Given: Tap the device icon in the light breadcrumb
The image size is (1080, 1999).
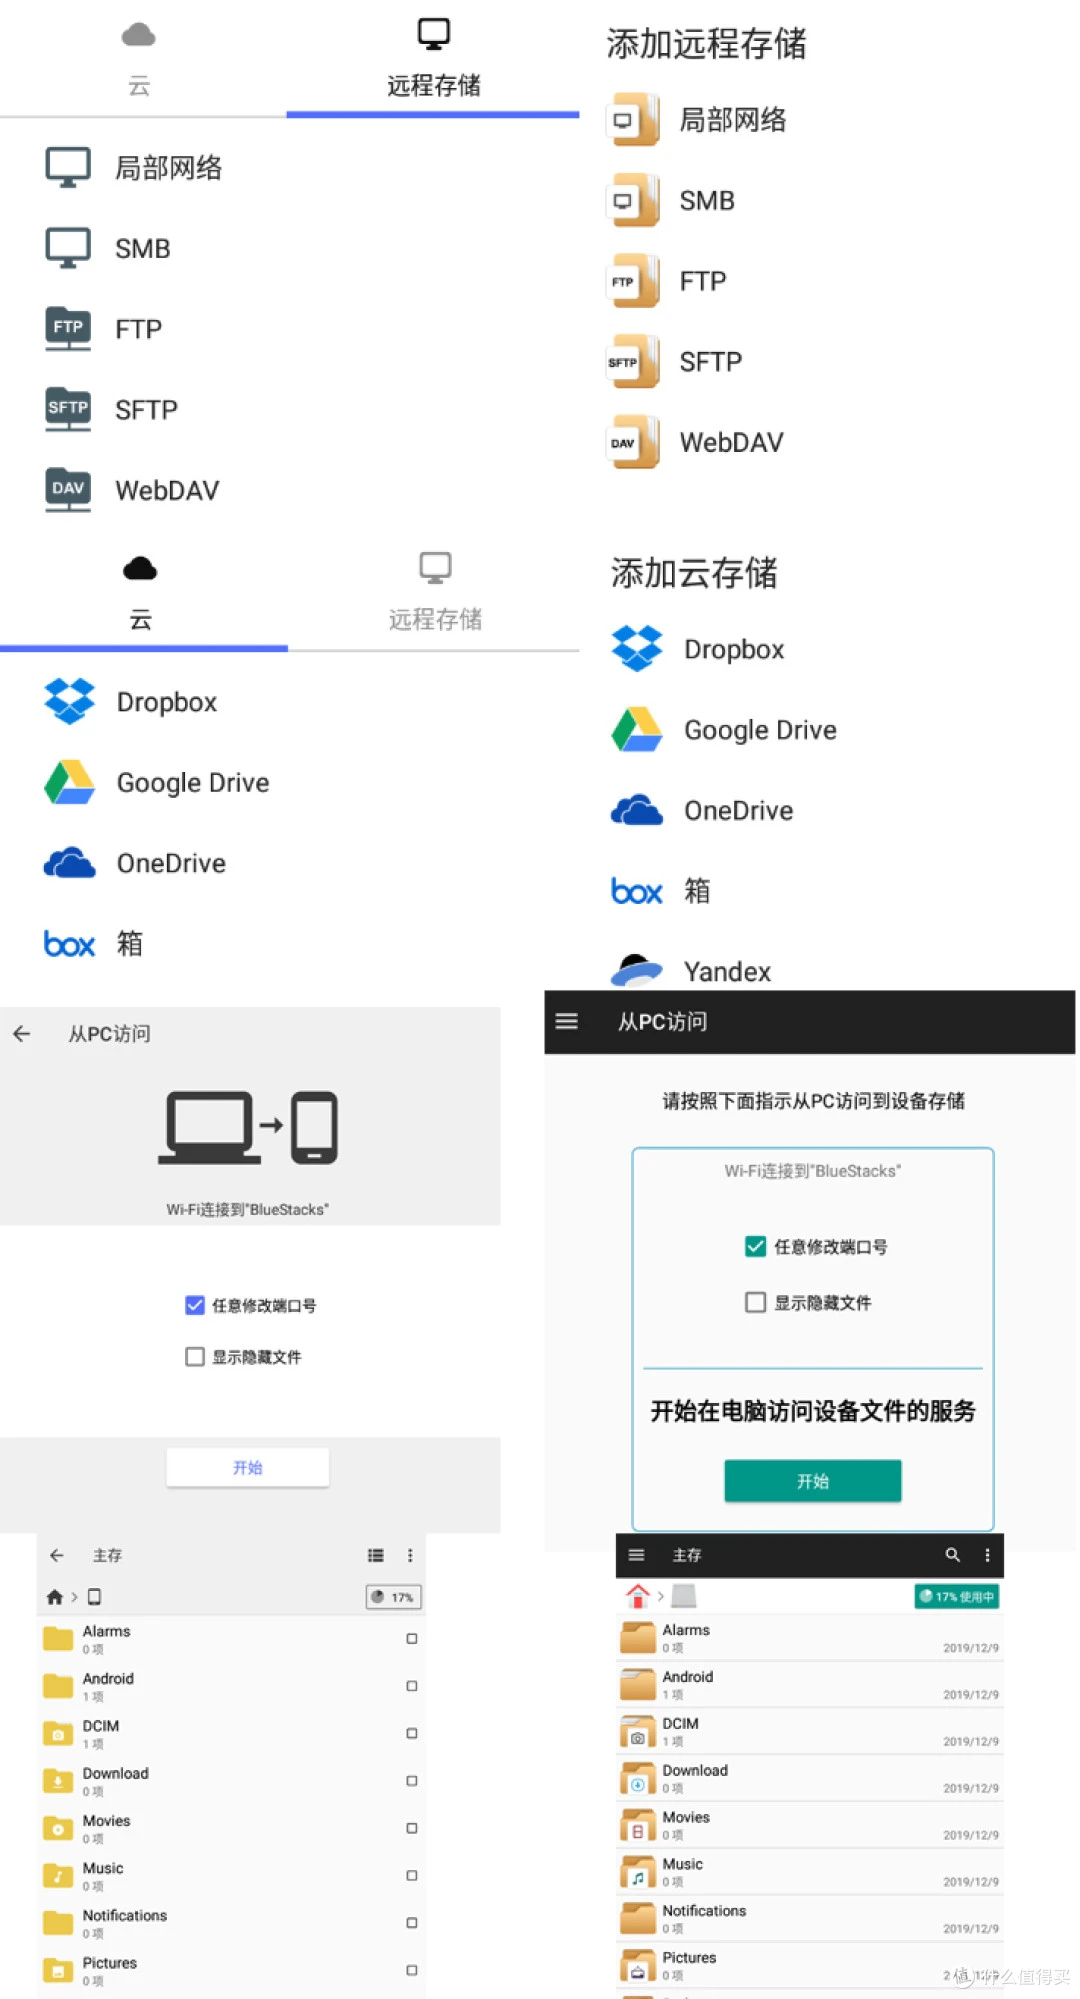Looking at the screenshot, I should pyautogui.click(x=94, y=1597).
